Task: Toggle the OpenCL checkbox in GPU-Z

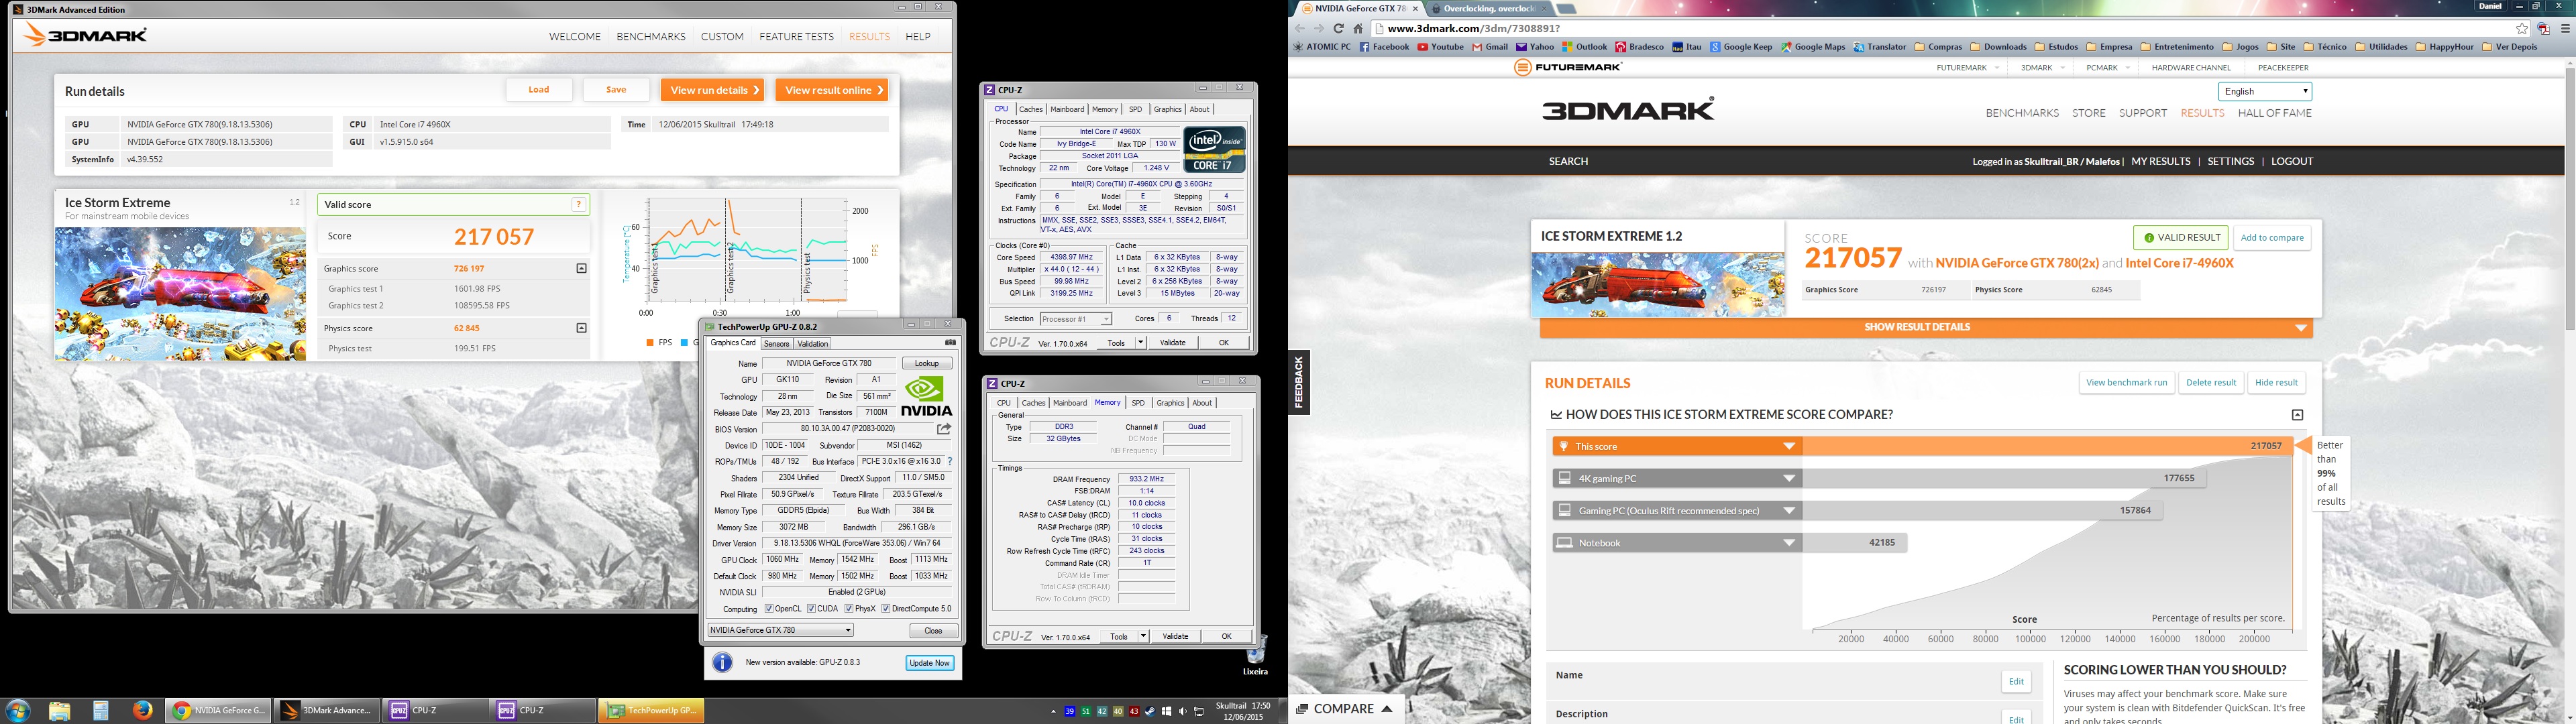Action: (769, 609)
